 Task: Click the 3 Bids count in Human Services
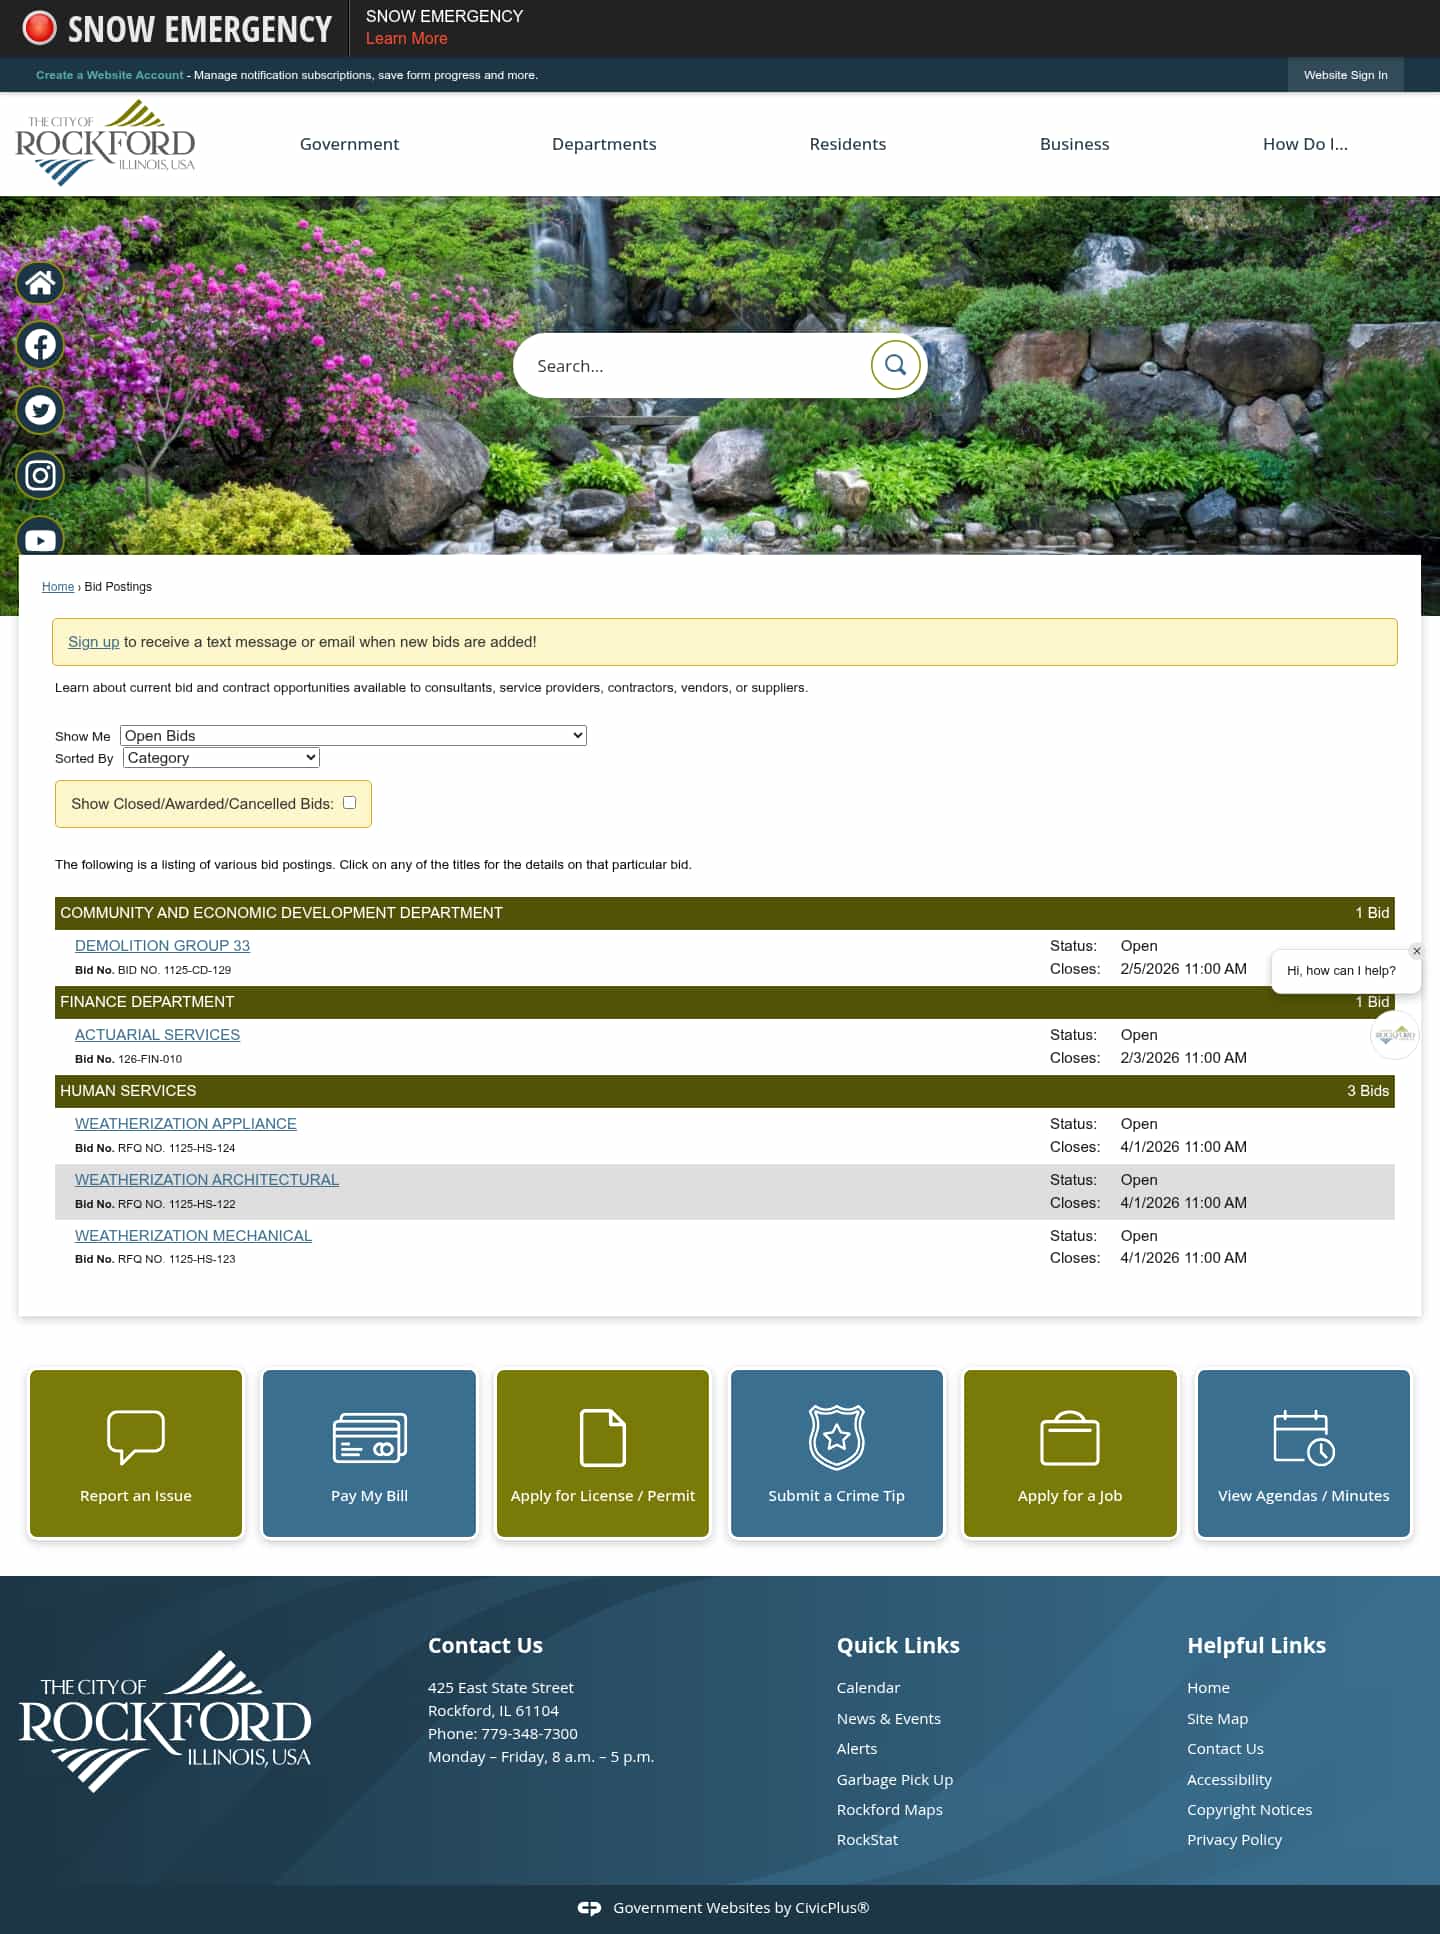pos(1367,1091)
